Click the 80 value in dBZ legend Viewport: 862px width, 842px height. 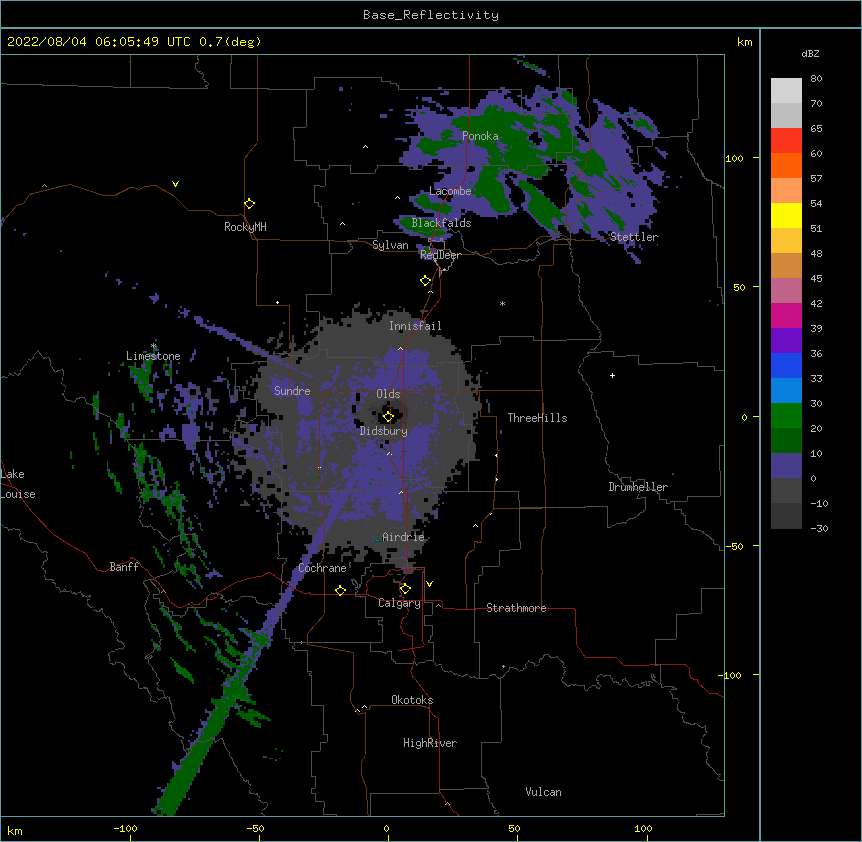click(x=816, y=79)
